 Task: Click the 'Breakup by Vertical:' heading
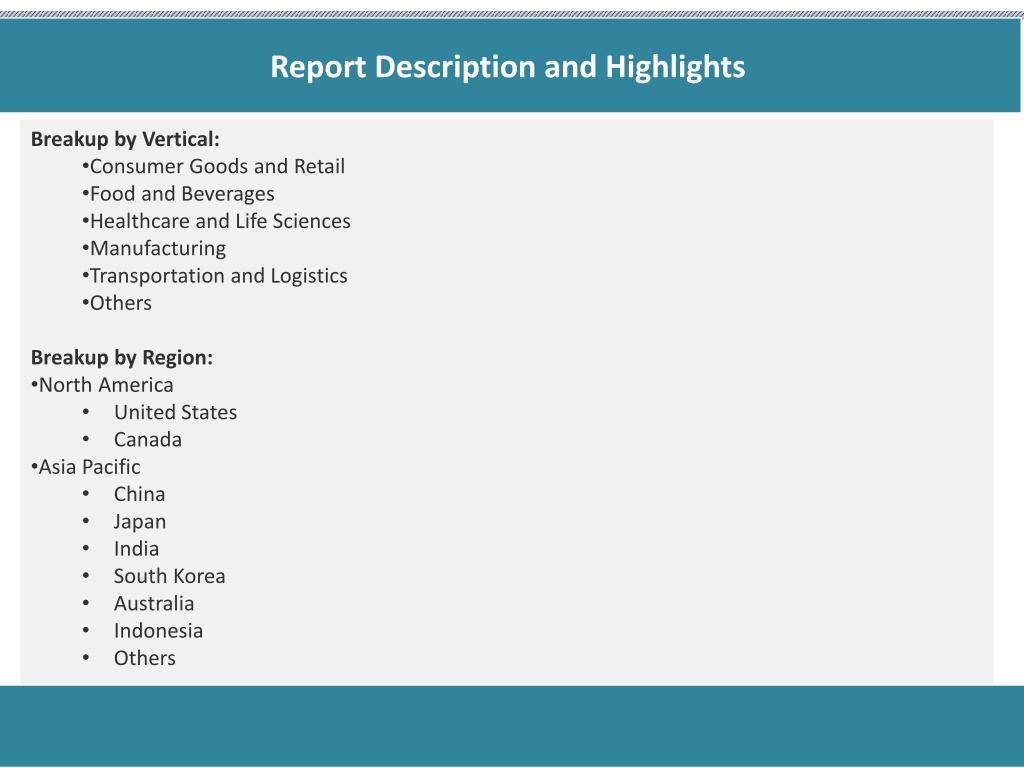click(125, 139)
